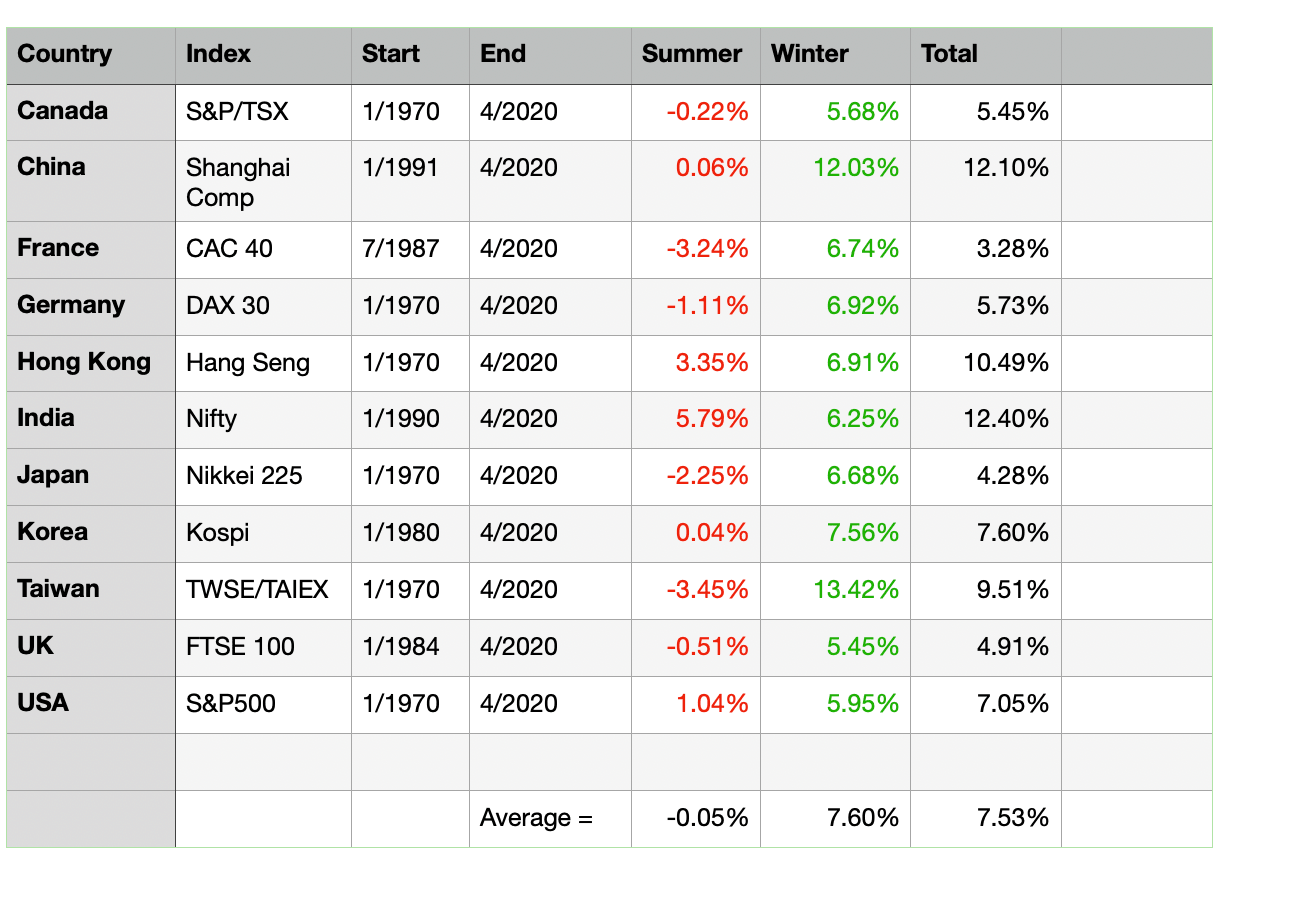Click the FTSE 100 index cell
This screenshot has width=1293, height=897.
240,646
